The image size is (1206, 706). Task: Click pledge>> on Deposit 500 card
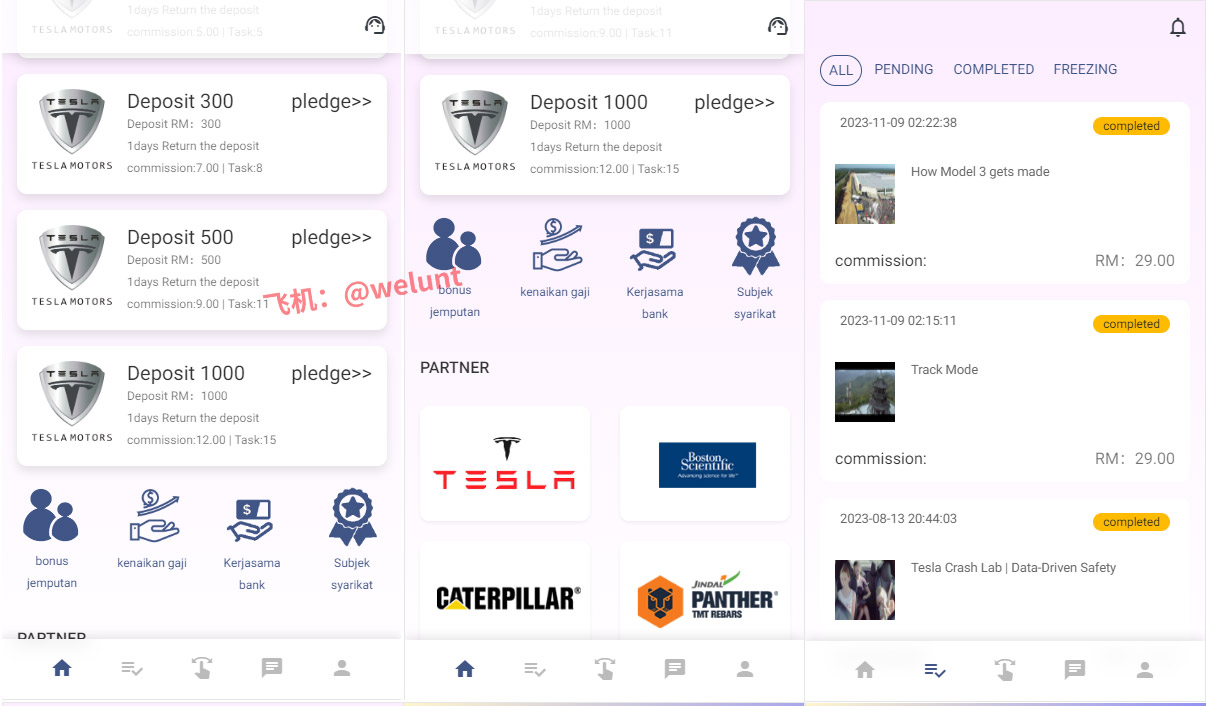[331, 237]
